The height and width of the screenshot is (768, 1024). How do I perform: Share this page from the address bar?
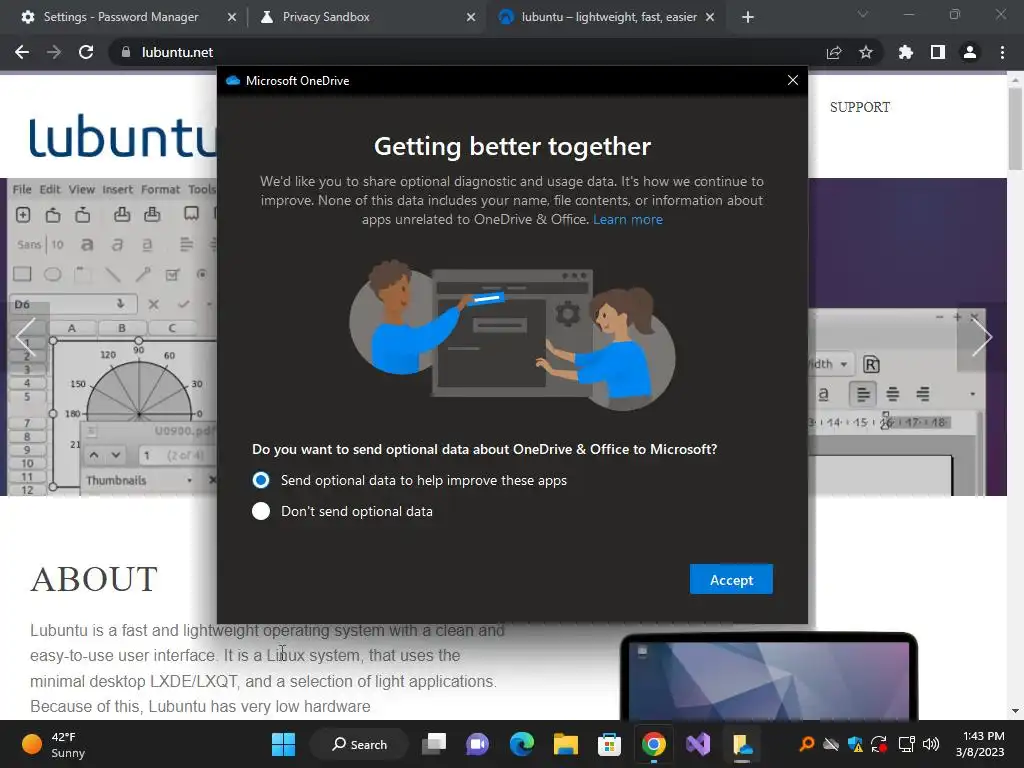click(x=834, y=52)
